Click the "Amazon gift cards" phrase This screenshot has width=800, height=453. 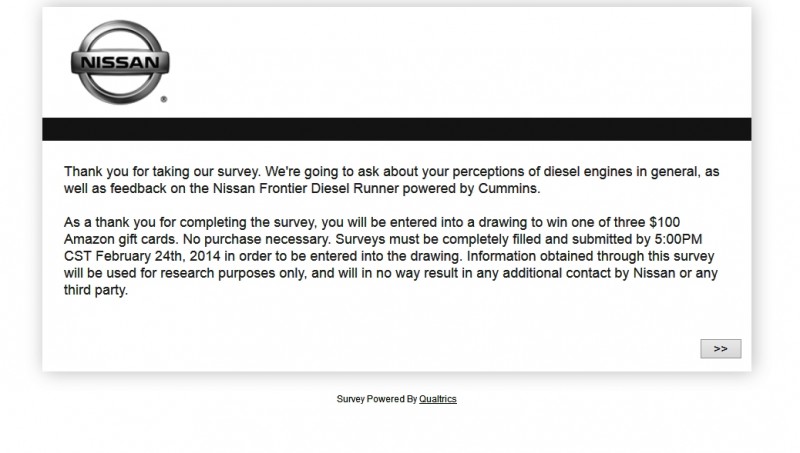[x=121, y=239]
